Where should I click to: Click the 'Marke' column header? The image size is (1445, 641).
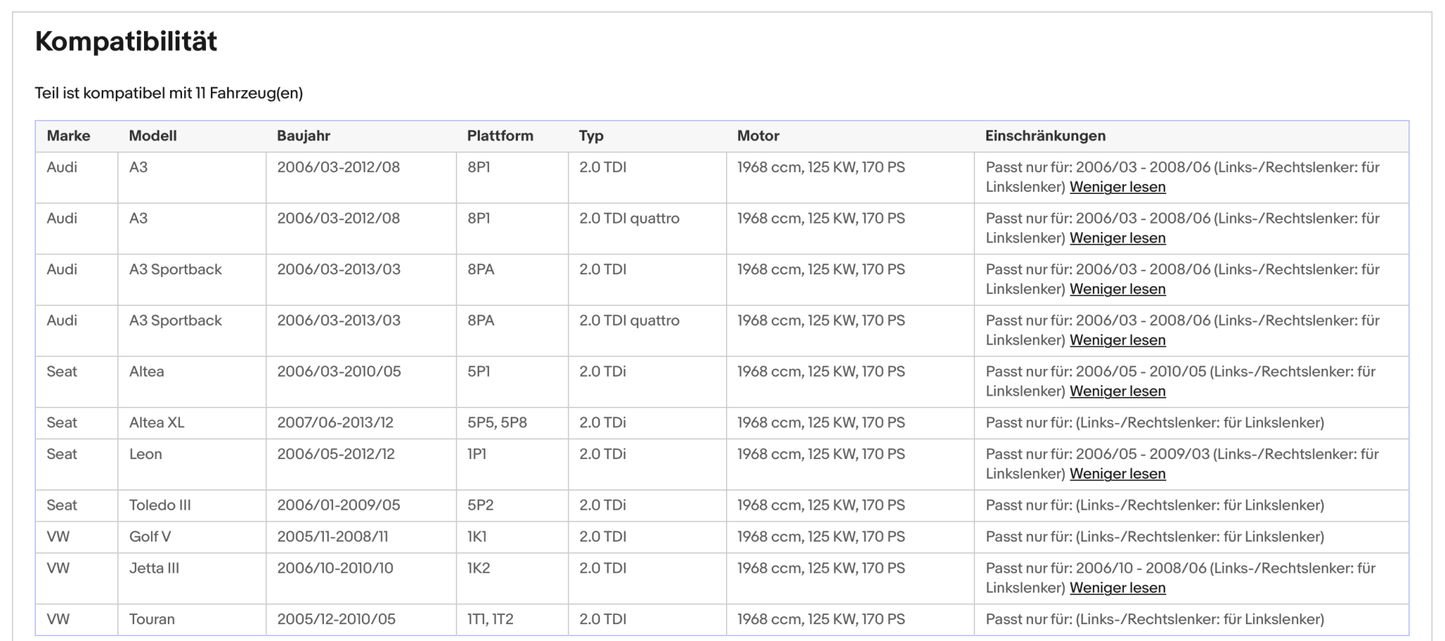tap(68, 136)
